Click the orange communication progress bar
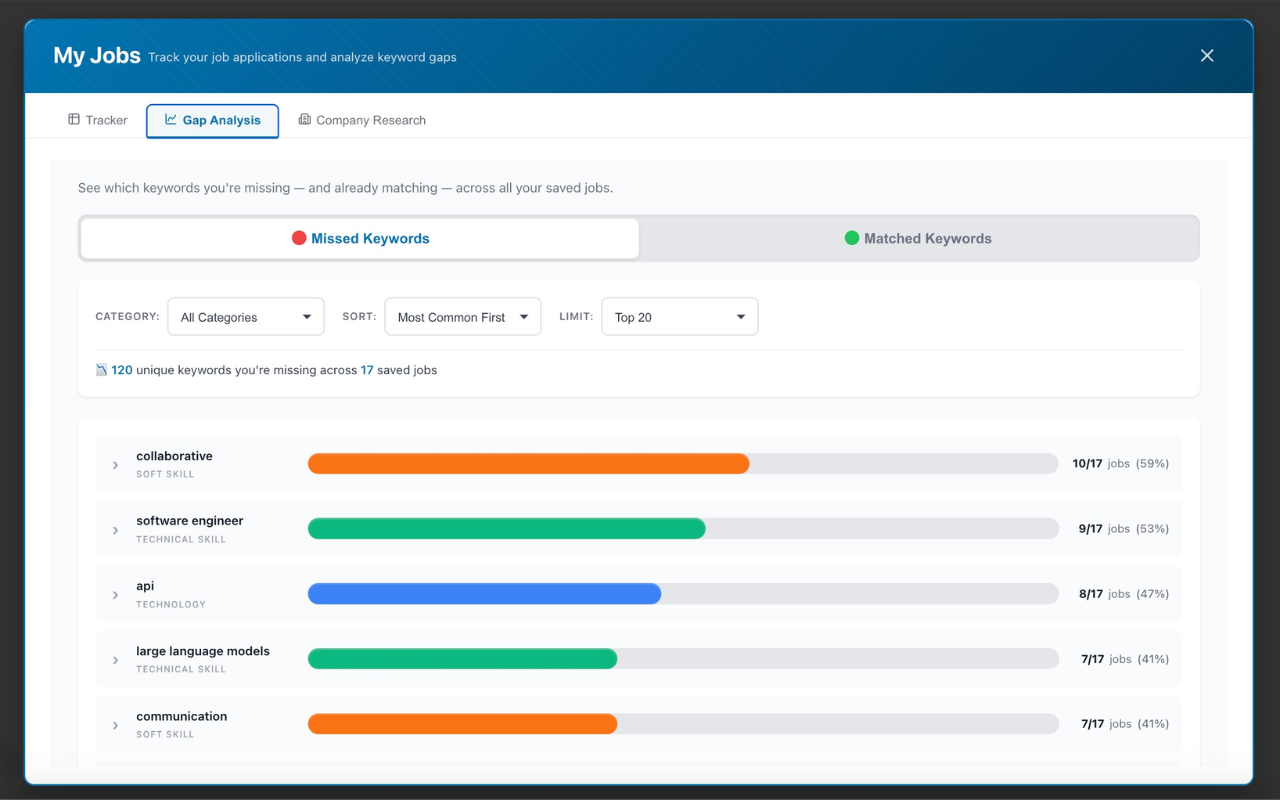The width and height of the screenshot is (1280, 800). (462, 723)
